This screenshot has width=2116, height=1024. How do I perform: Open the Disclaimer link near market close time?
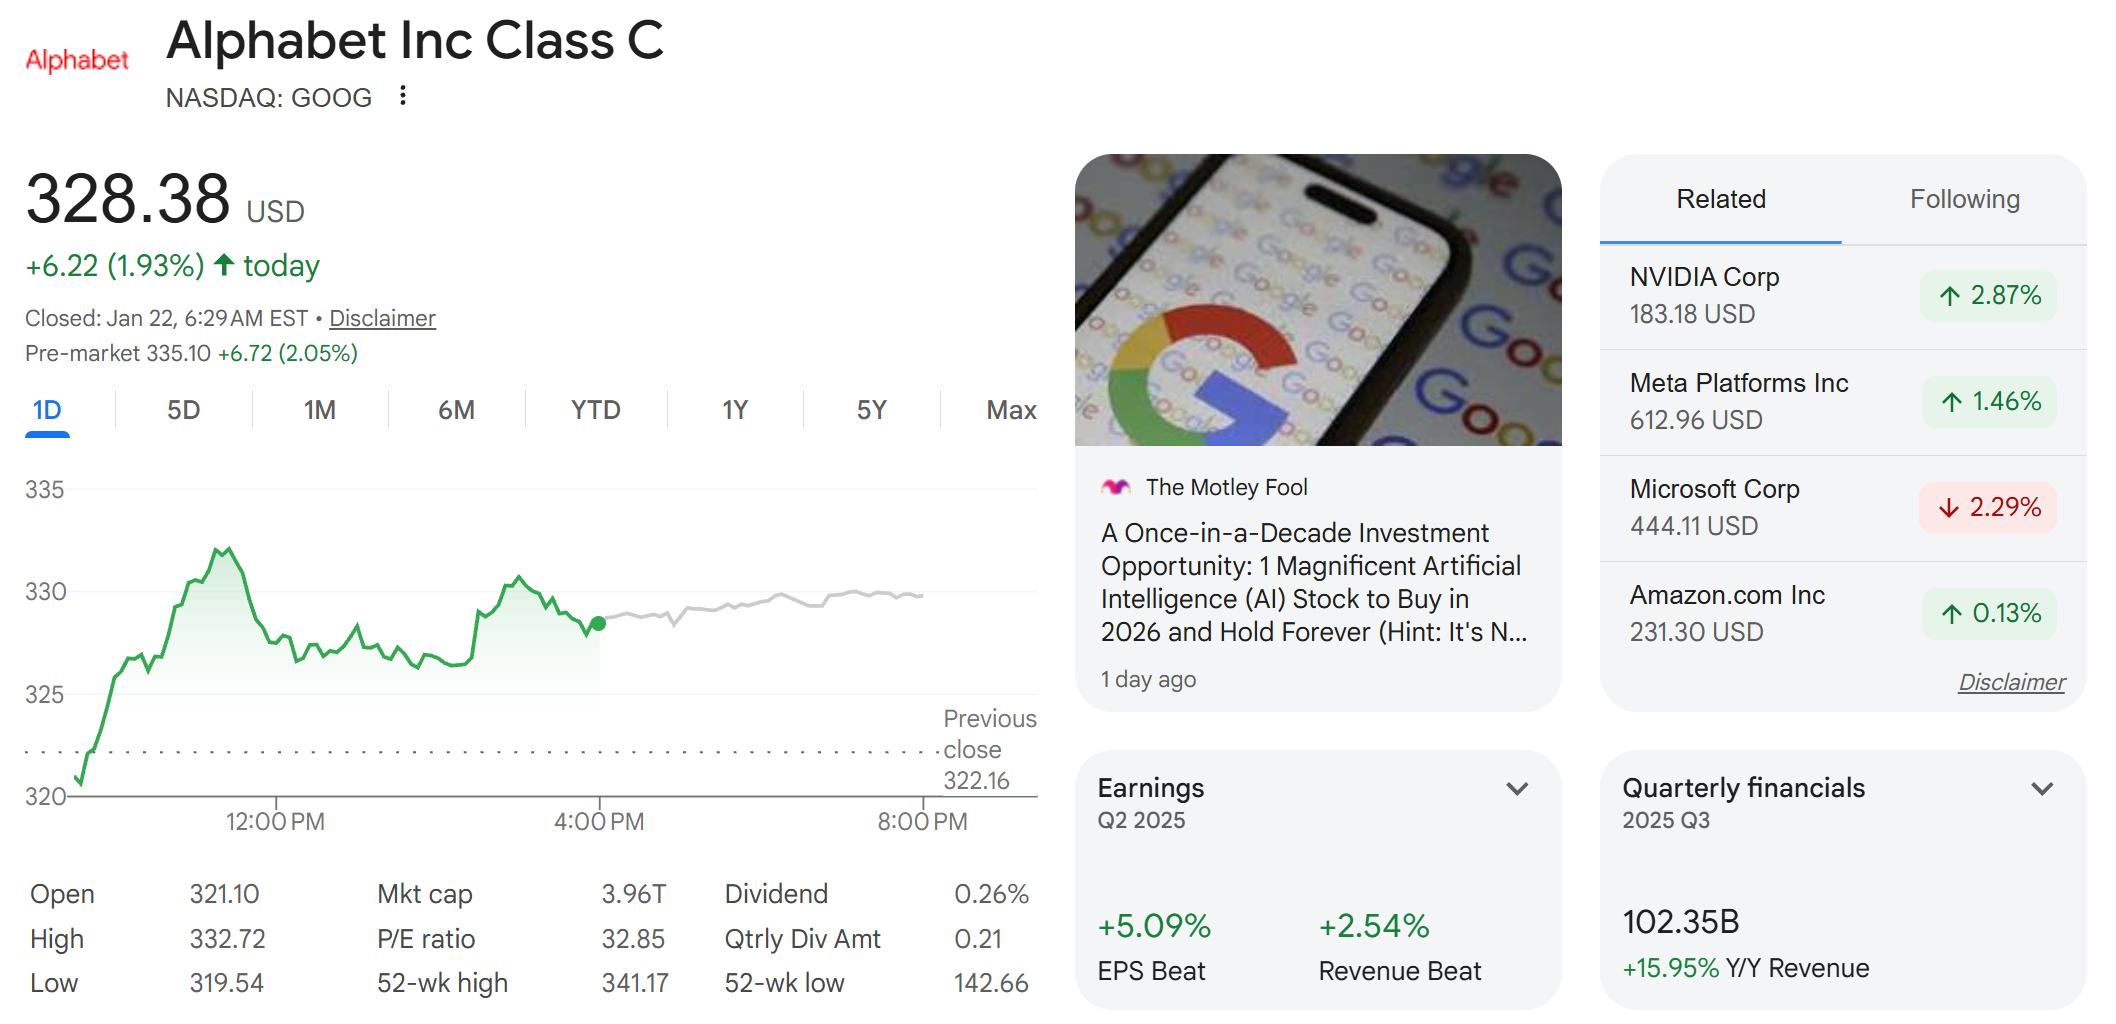(x=382, y=317)
